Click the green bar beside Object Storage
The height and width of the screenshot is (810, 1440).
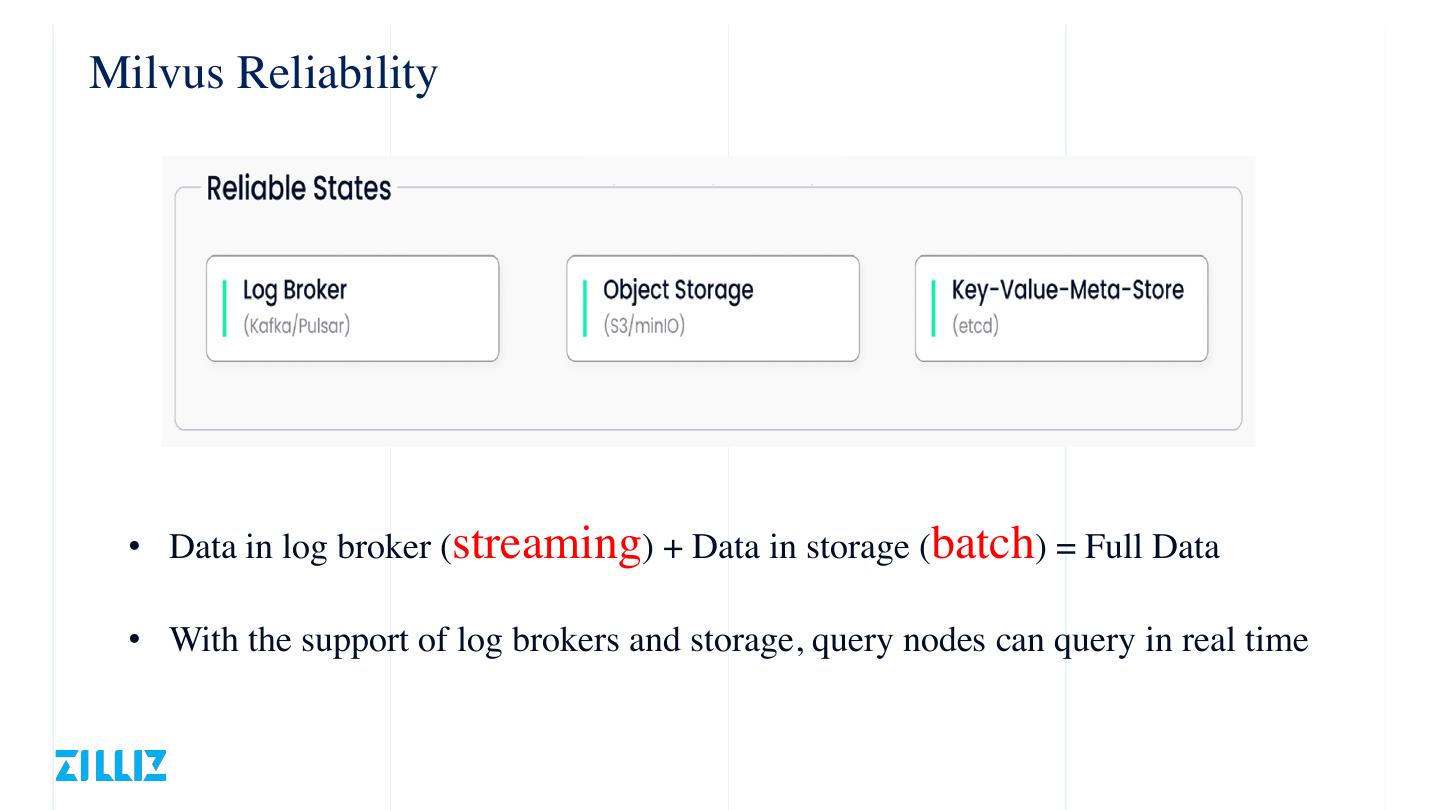pos(585,308)
